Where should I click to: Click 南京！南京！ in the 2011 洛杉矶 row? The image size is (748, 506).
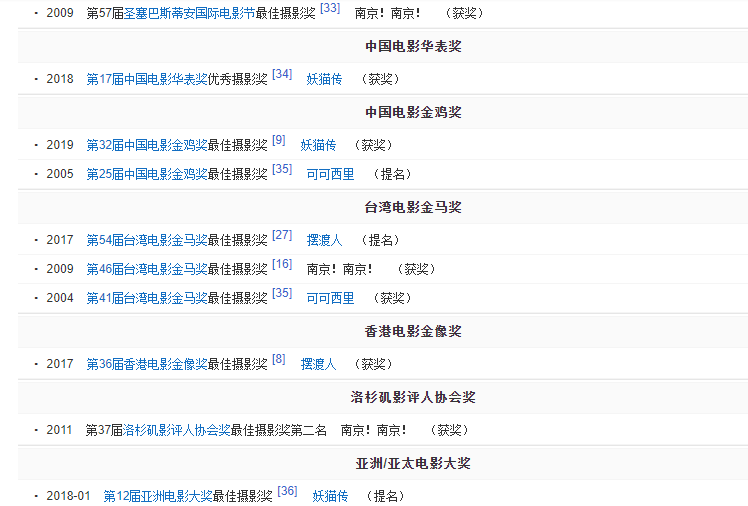[x=374, y=430]
